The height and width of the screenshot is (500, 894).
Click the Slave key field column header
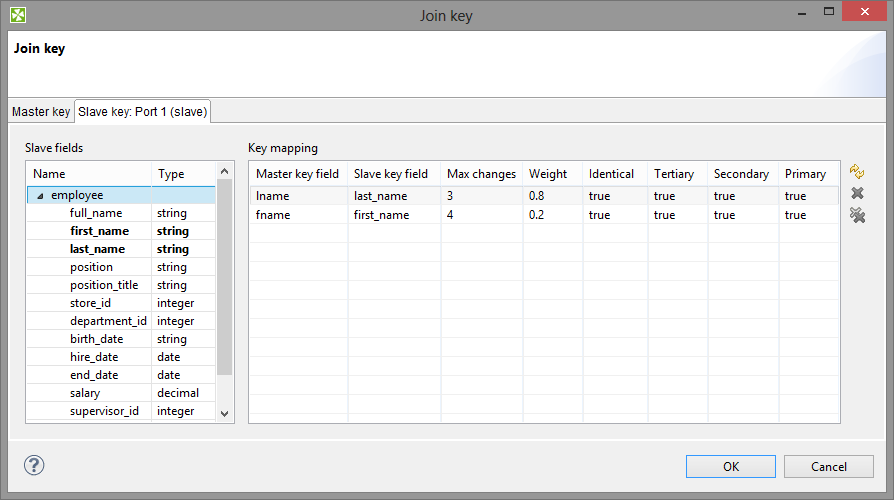[391, 174]
